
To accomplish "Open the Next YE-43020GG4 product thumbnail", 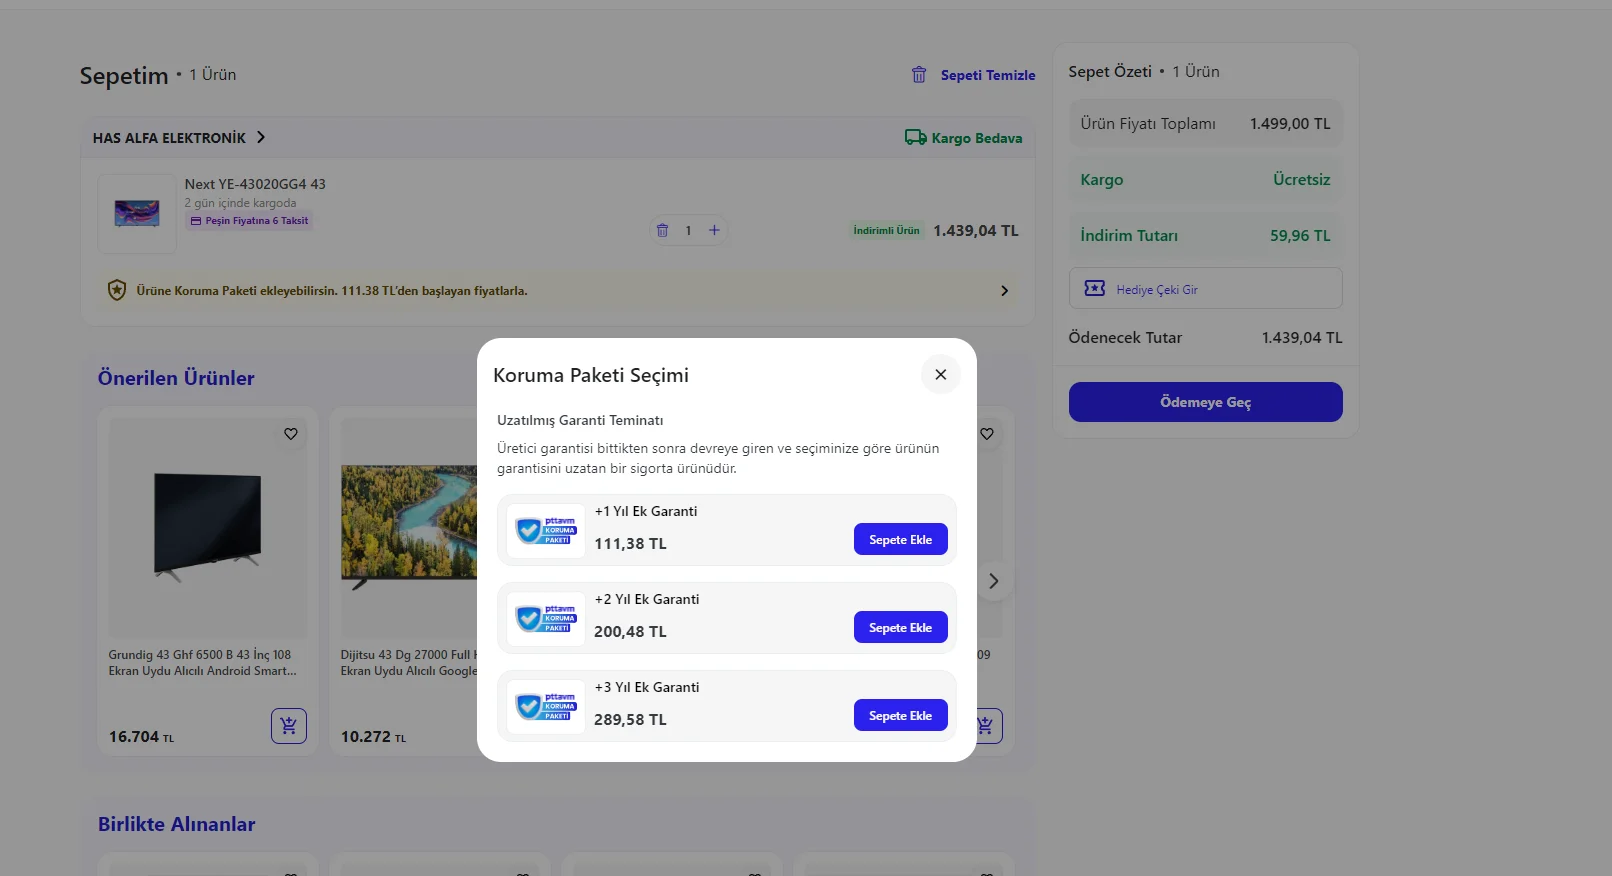I will (x=137, y=213).
